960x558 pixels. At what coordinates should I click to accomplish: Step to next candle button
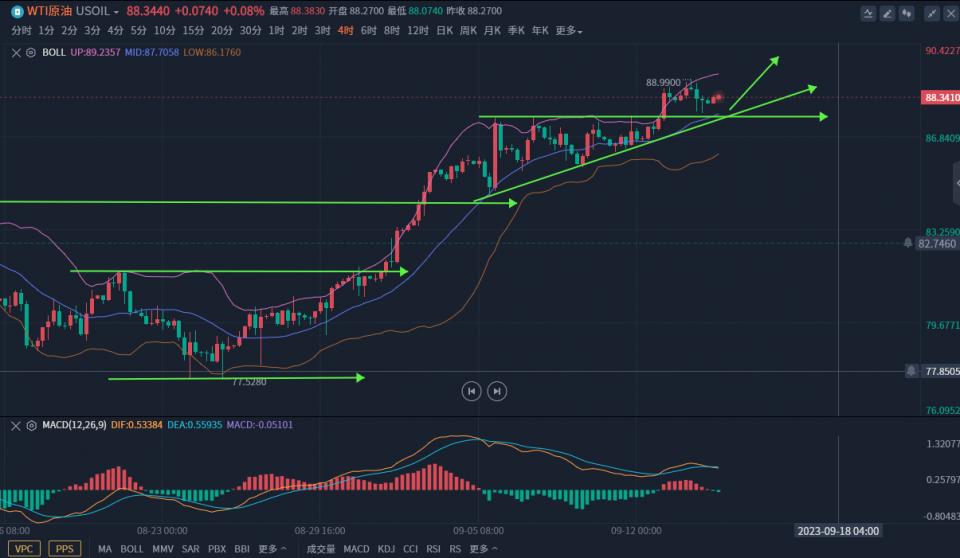click(497, 391)
